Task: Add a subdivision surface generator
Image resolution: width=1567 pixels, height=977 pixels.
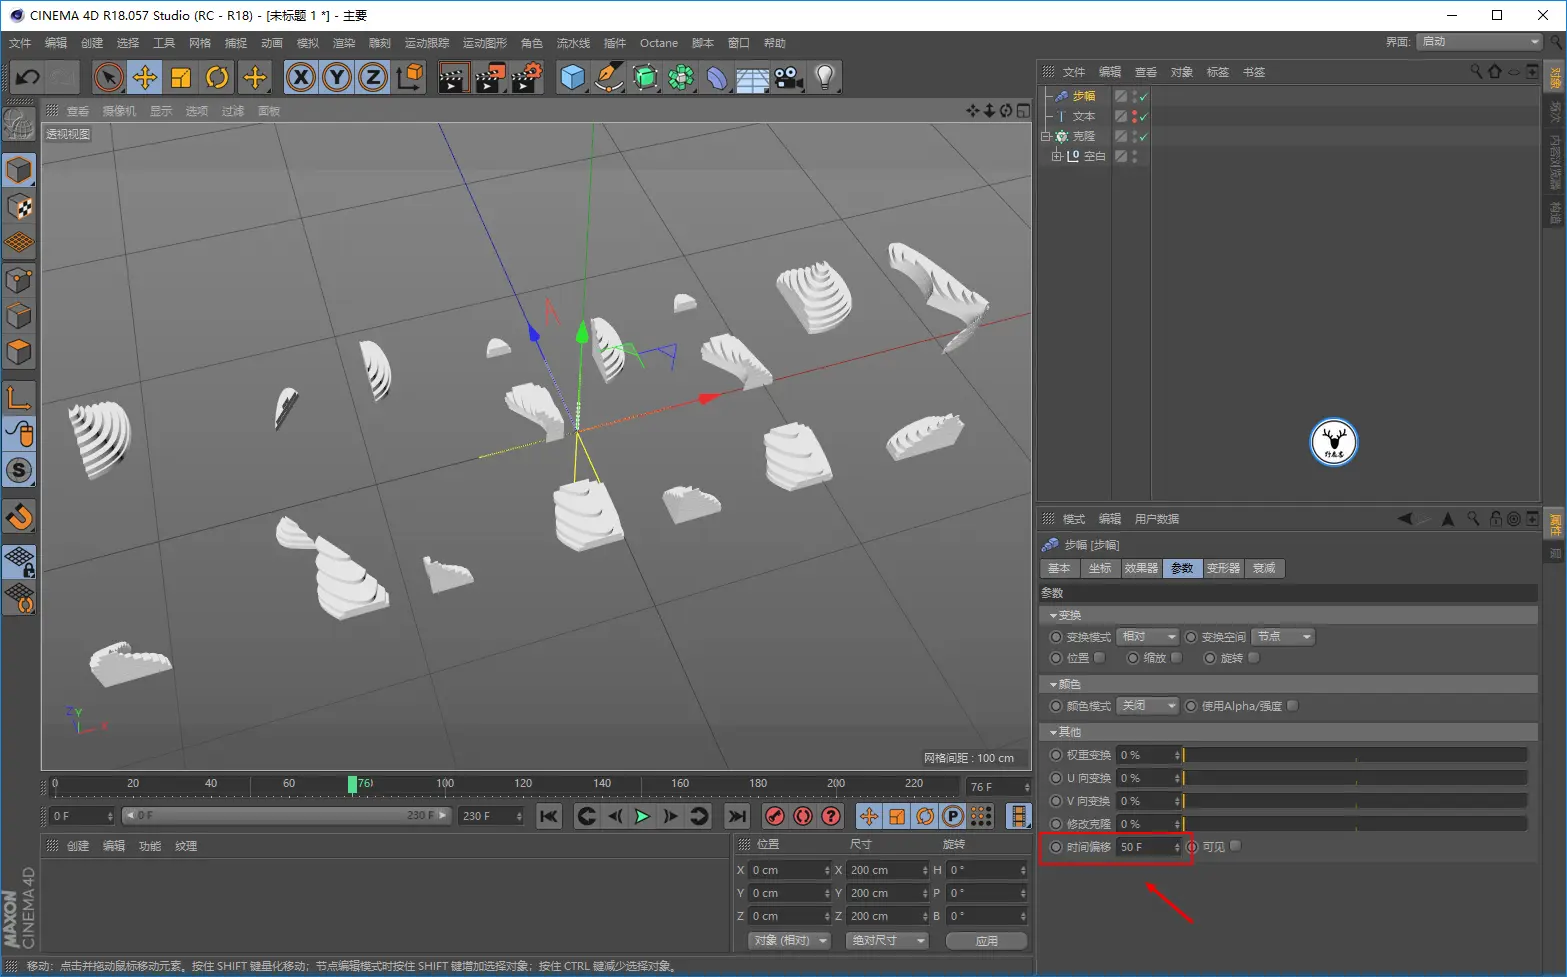Action: [645, 77]
